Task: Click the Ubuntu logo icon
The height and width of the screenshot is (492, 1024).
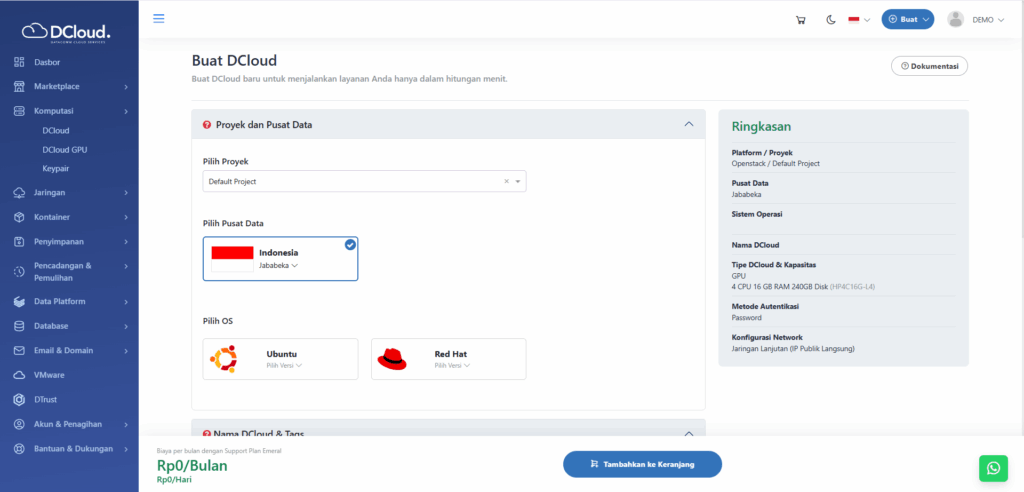Action: 223,358
